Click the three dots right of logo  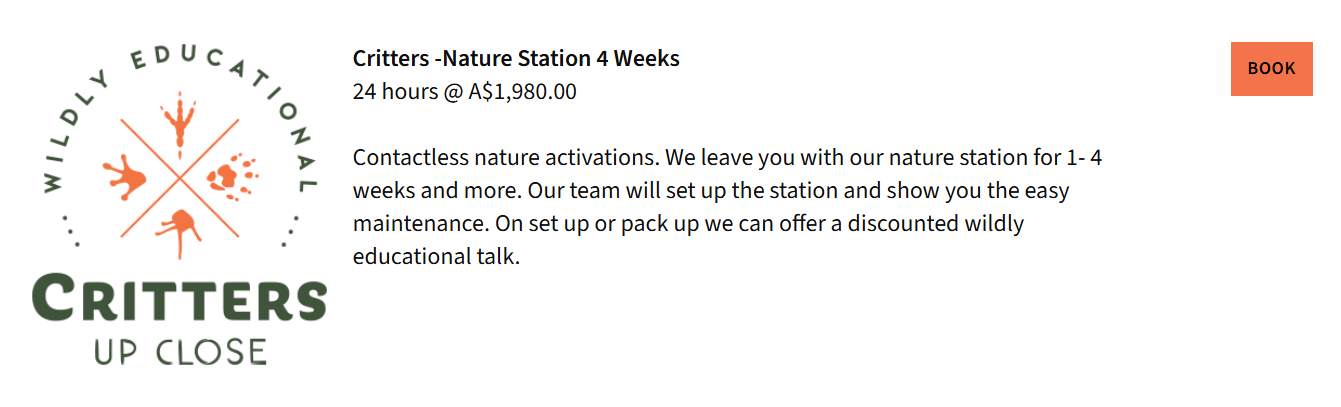pos(290,228)
